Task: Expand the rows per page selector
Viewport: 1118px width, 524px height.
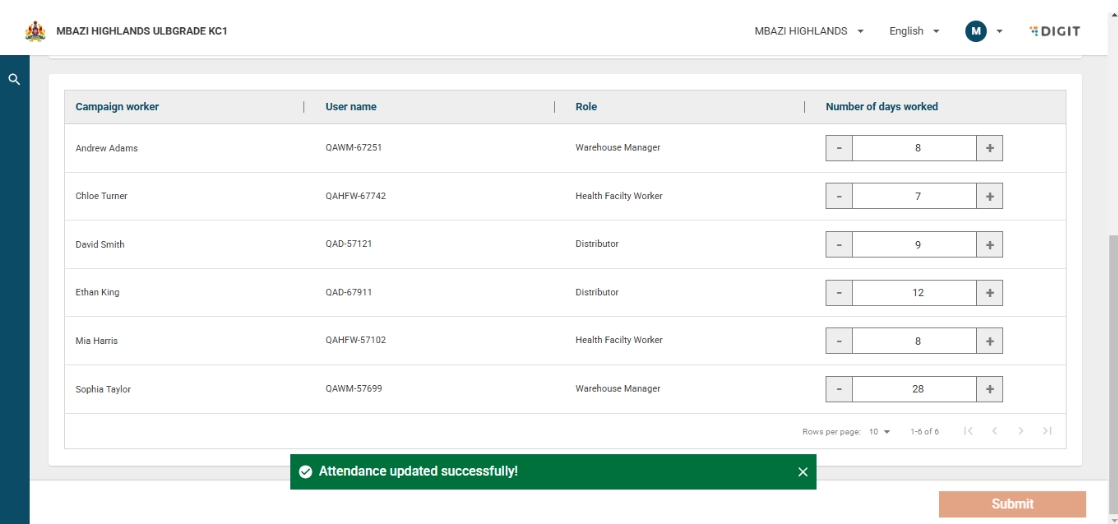Action: click(879, 431)
